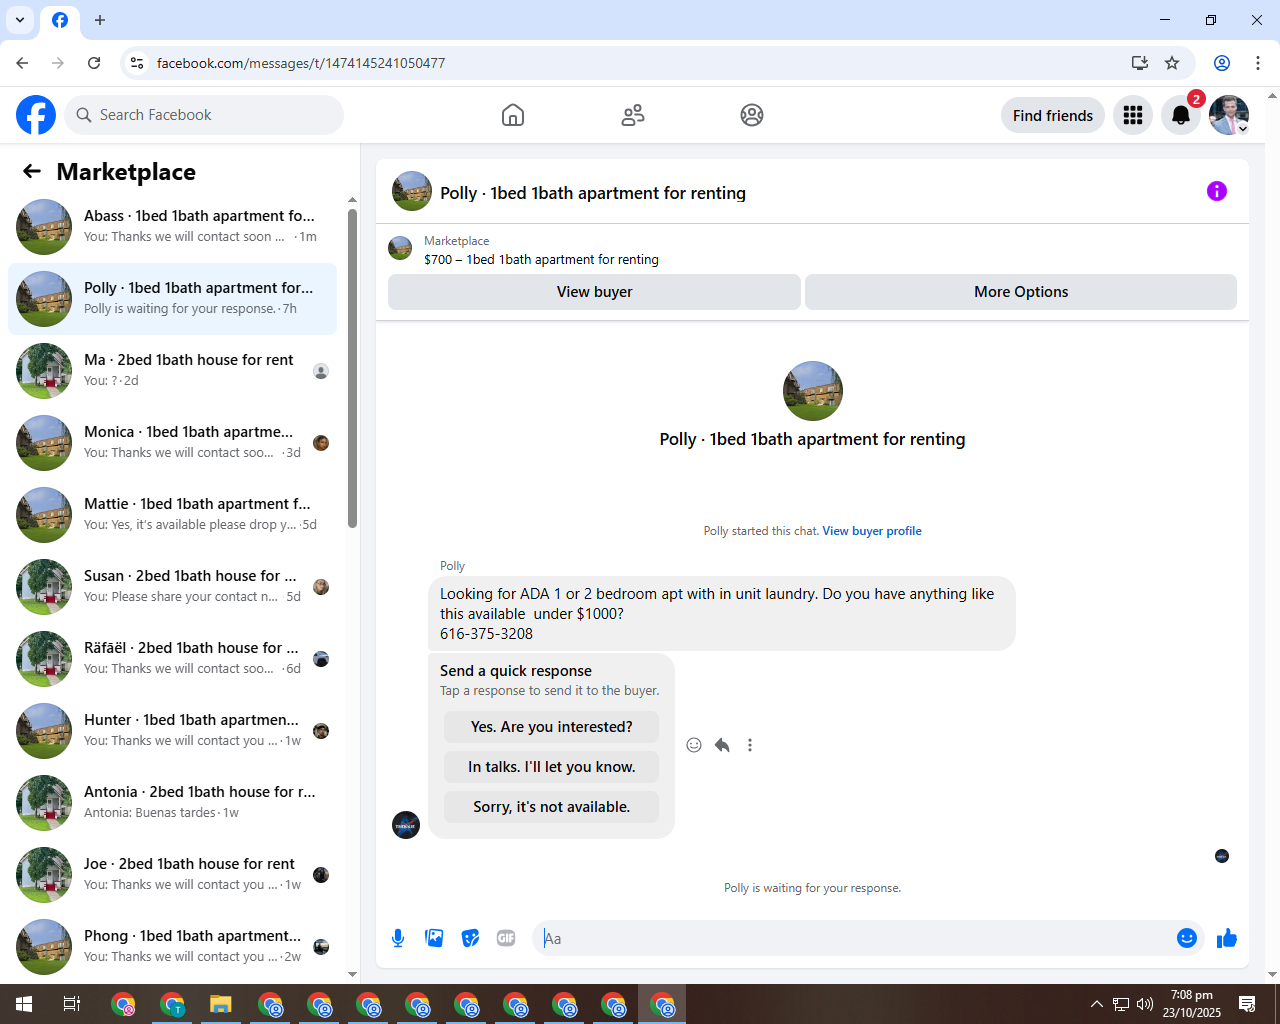Open the Abass conversation

[172, 227]
